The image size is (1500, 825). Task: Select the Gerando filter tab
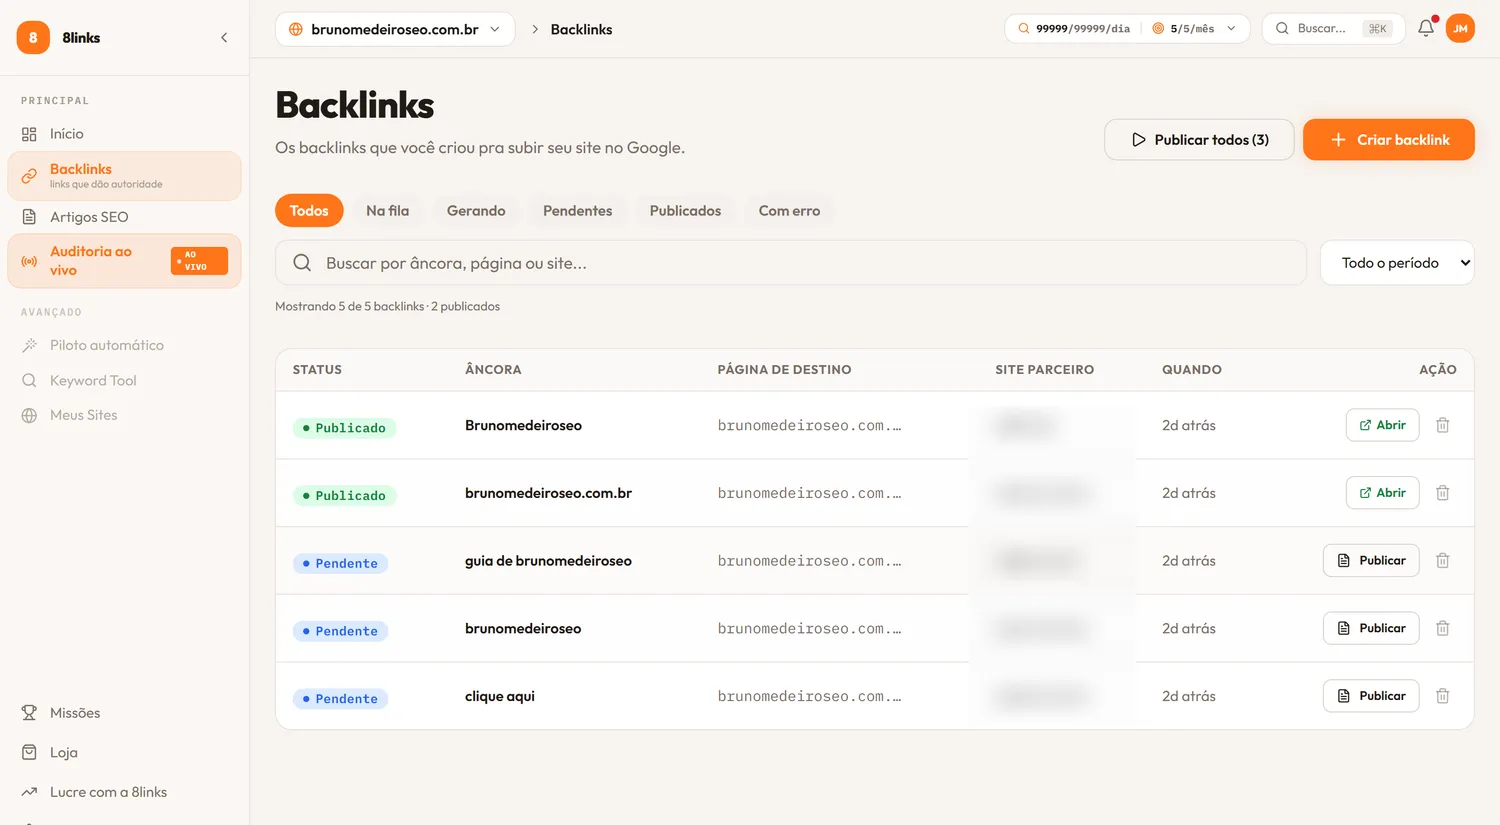coord(476,211)
